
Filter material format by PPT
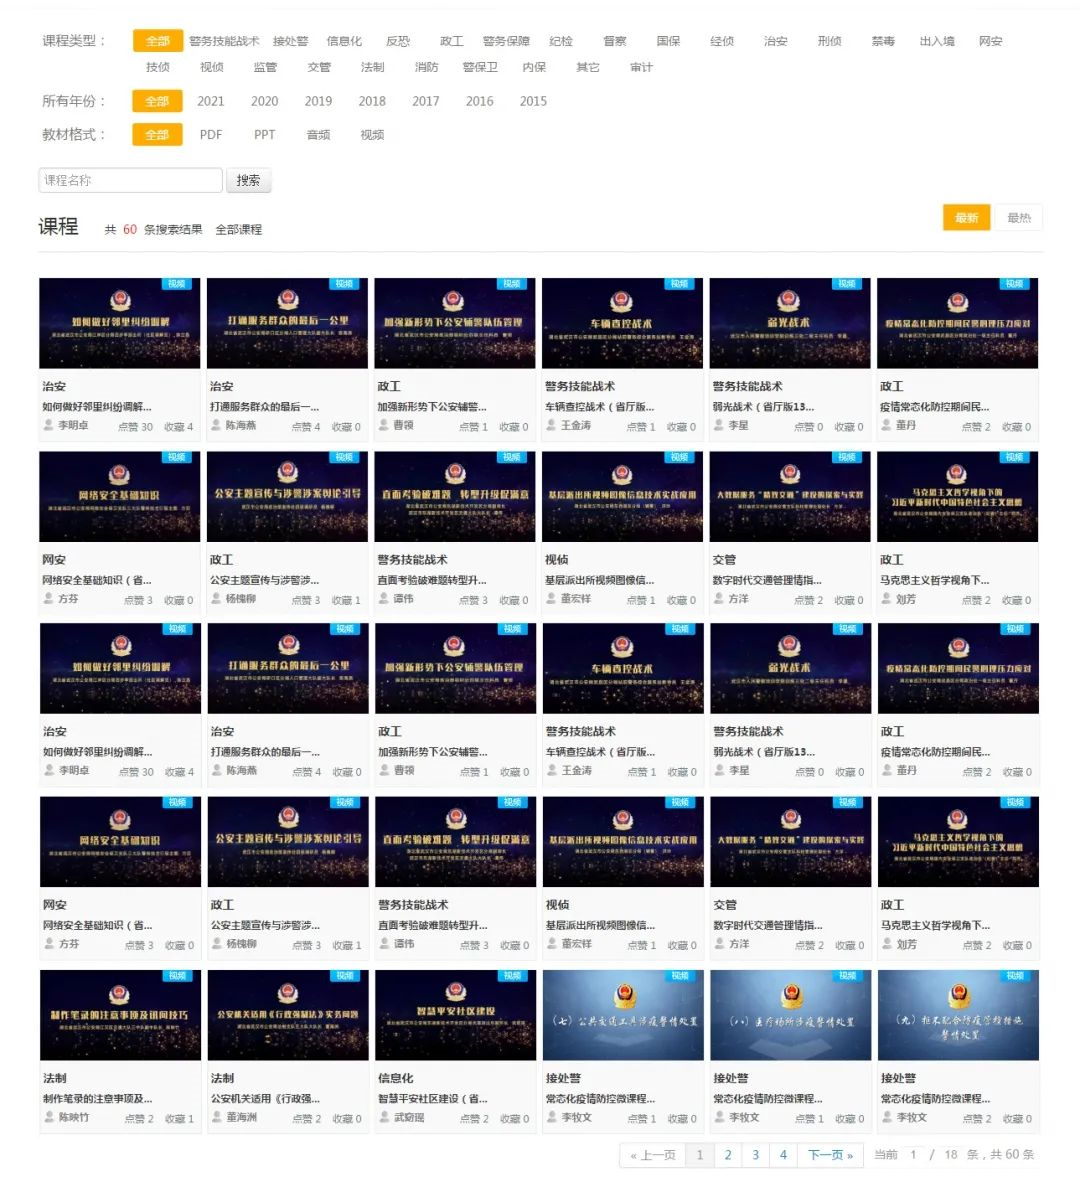coord(264,135)
